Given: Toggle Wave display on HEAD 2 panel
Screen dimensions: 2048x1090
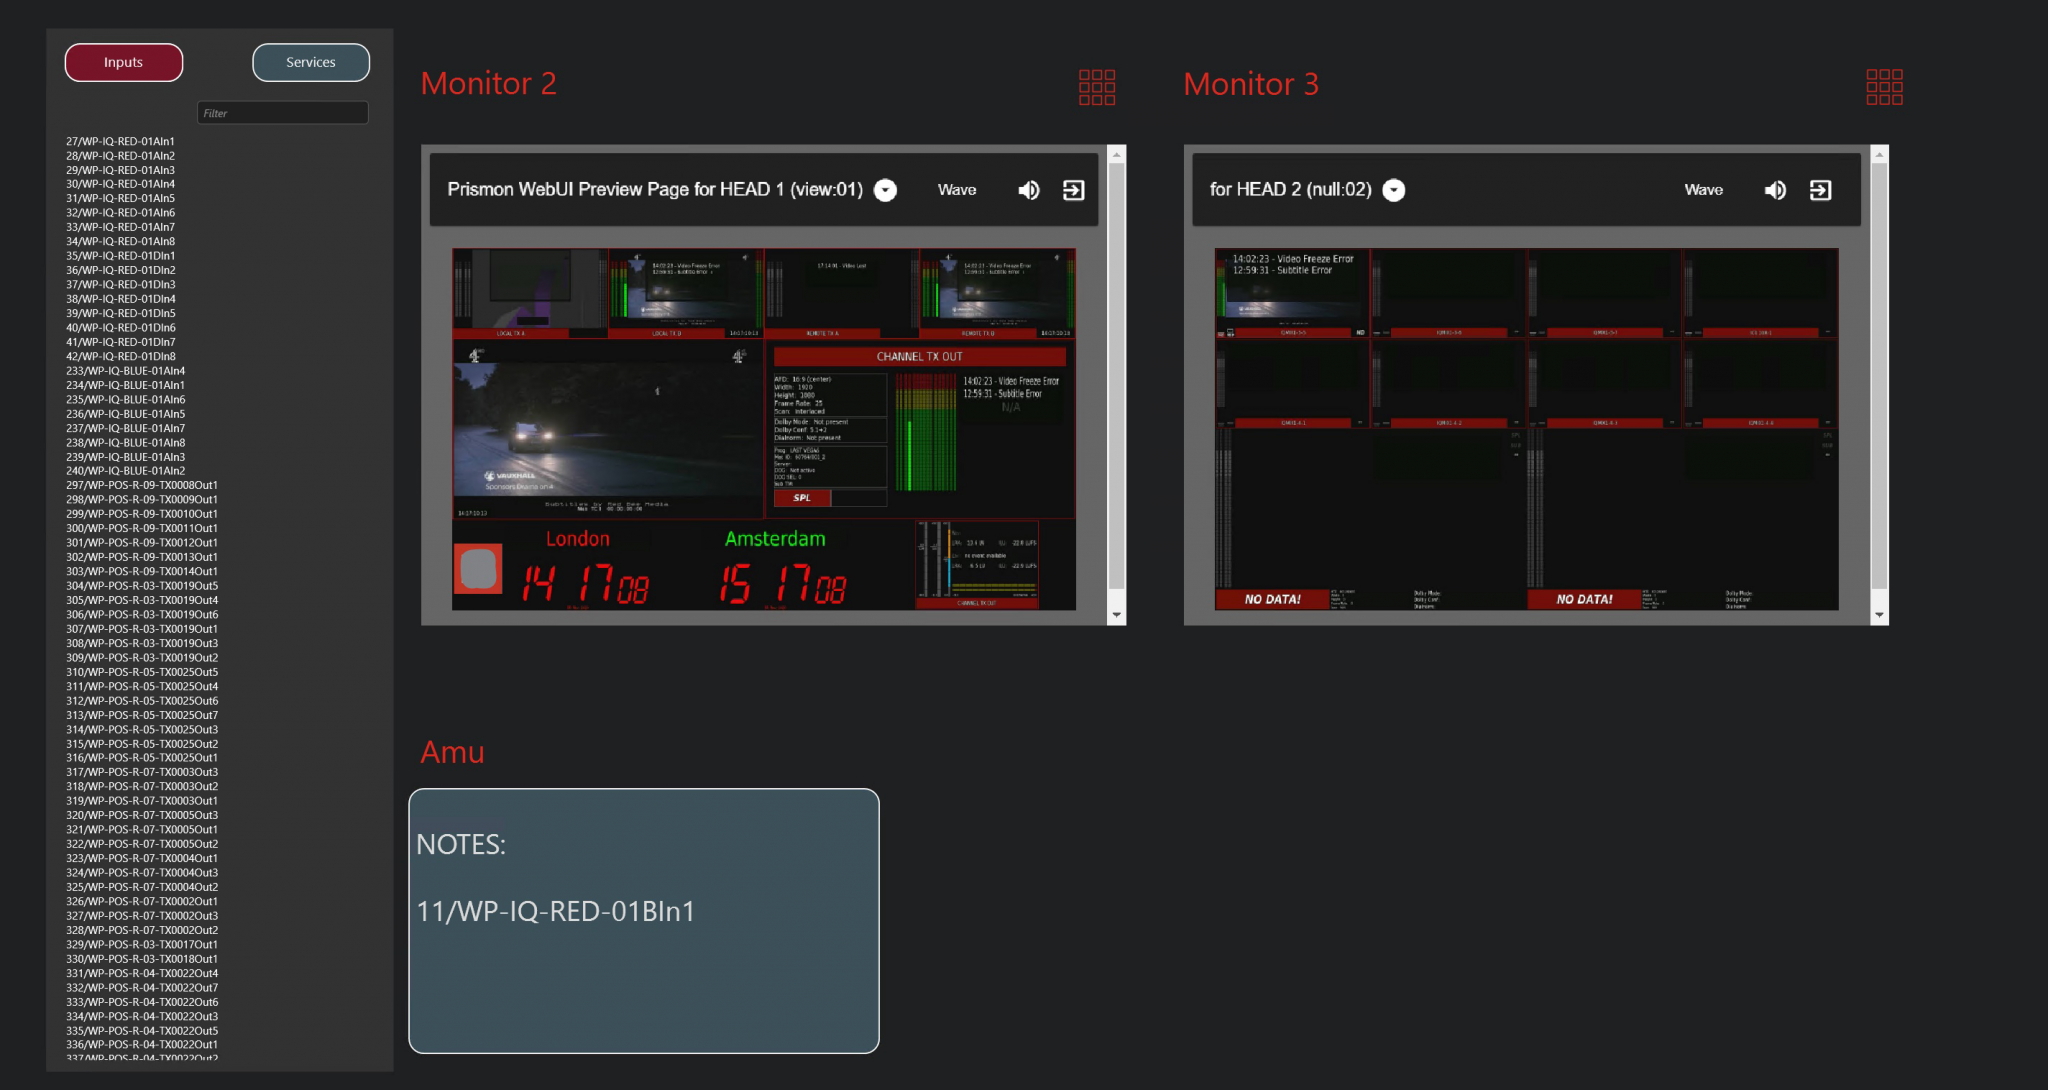Looking at the screenshot, I should [x=1704, y=190].
